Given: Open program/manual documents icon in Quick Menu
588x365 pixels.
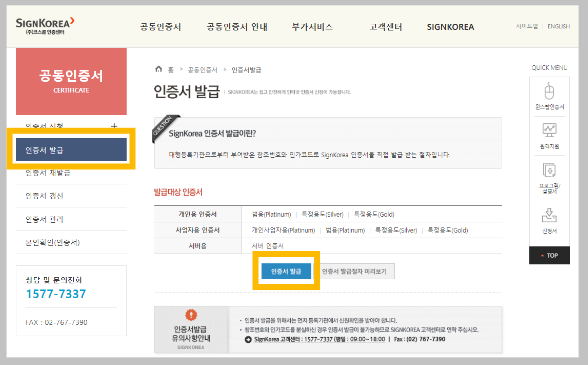Looking at the screenshot, I should 549,170.
